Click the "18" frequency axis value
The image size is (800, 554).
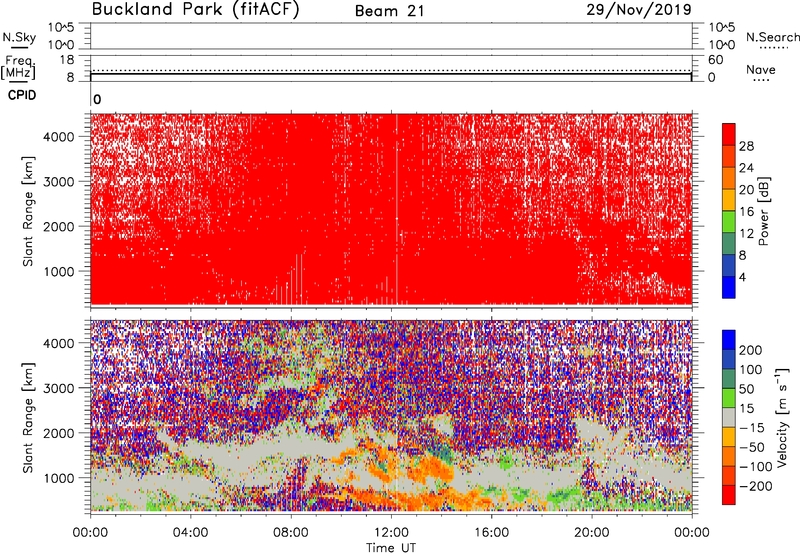tap(67, 60)
